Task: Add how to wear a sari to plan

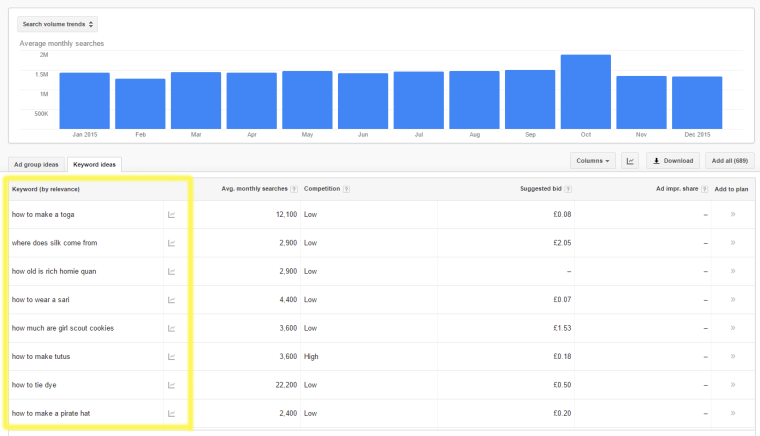Action: (733, 299)
